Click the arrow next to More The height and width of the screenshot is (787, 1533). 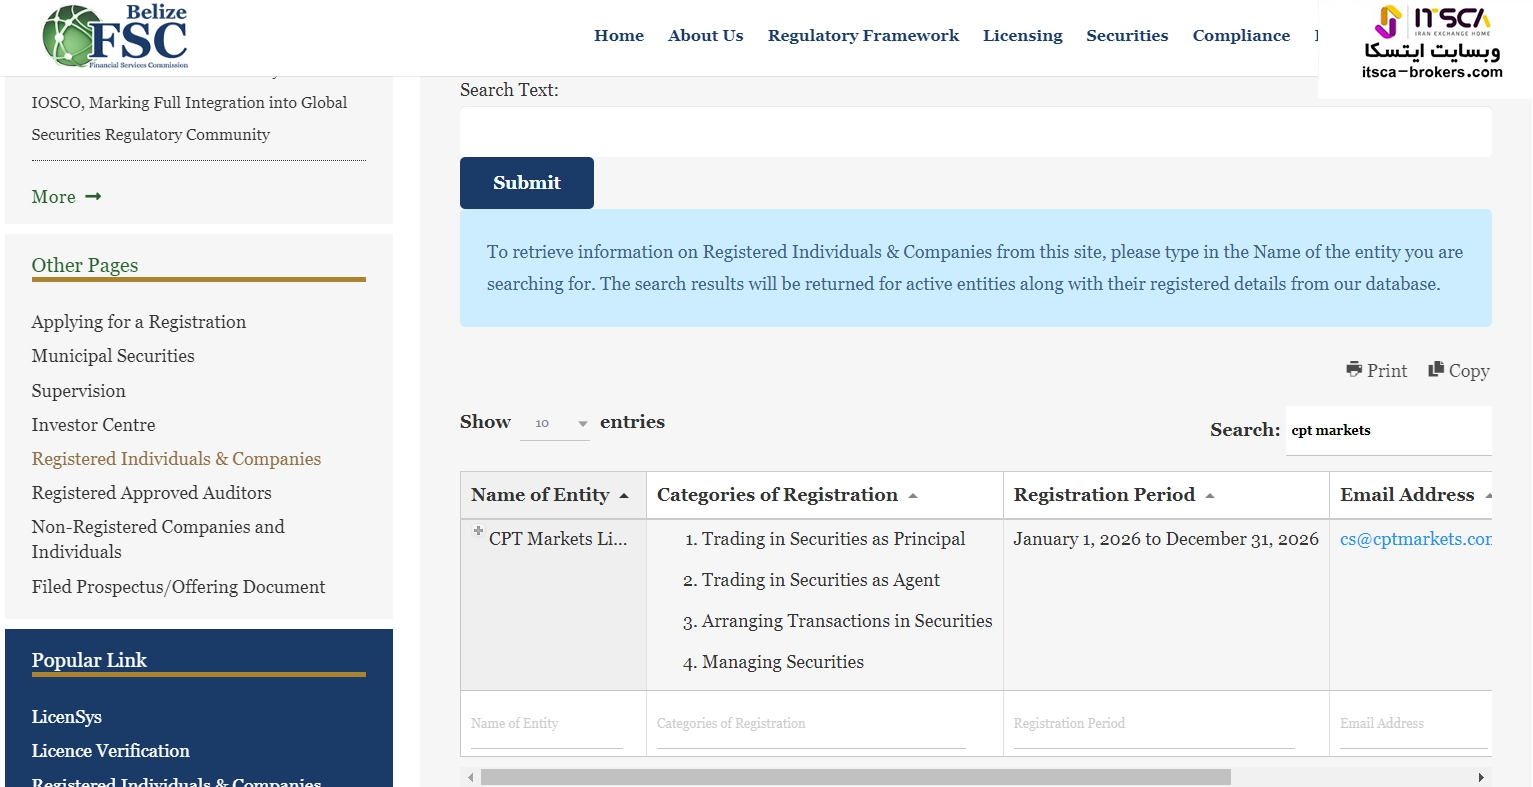[93, 197]
